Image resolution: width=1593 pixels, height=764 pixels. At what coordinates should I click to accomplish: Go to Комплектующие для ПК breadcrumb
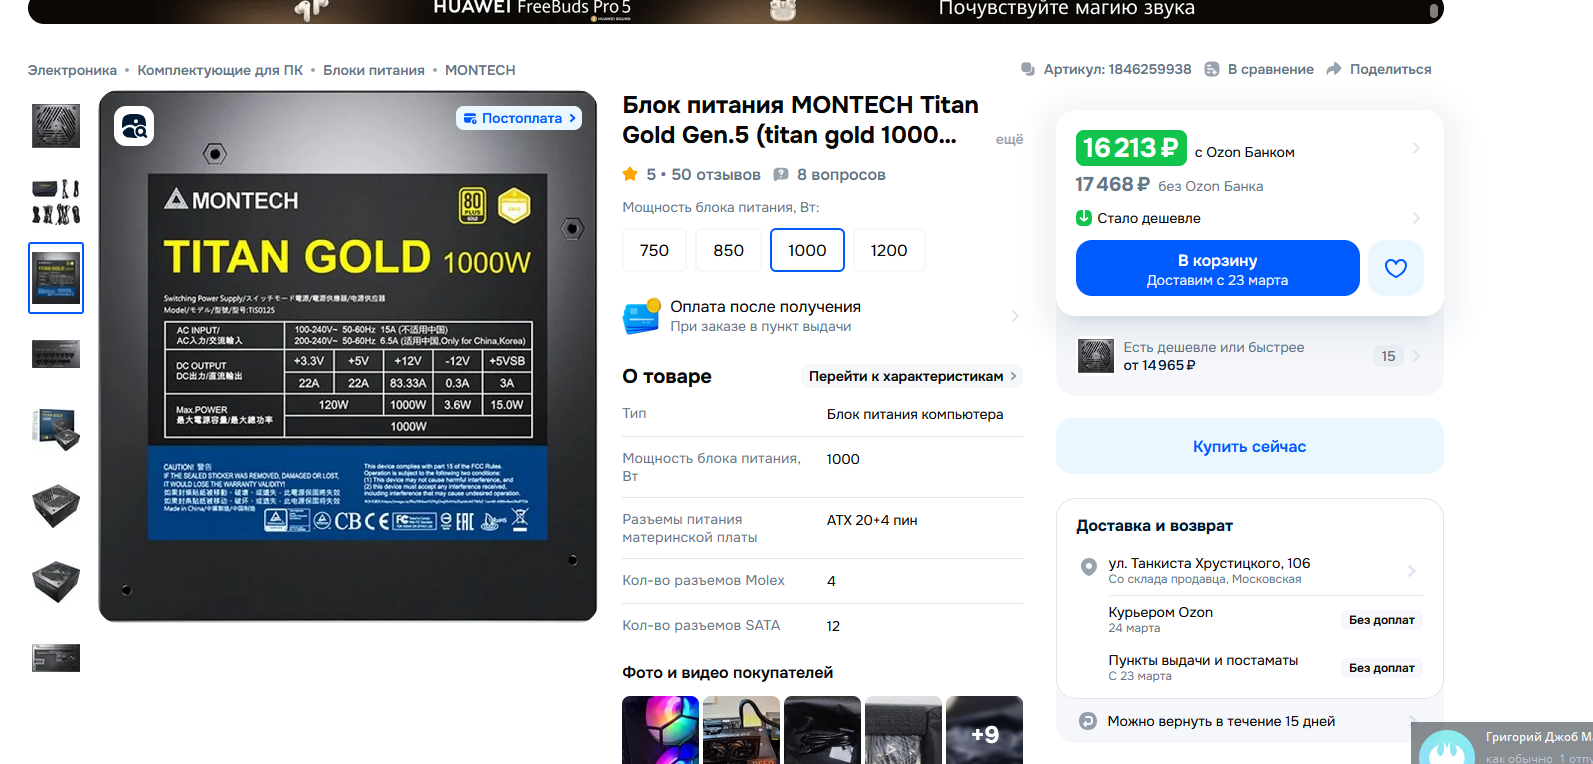220,70
